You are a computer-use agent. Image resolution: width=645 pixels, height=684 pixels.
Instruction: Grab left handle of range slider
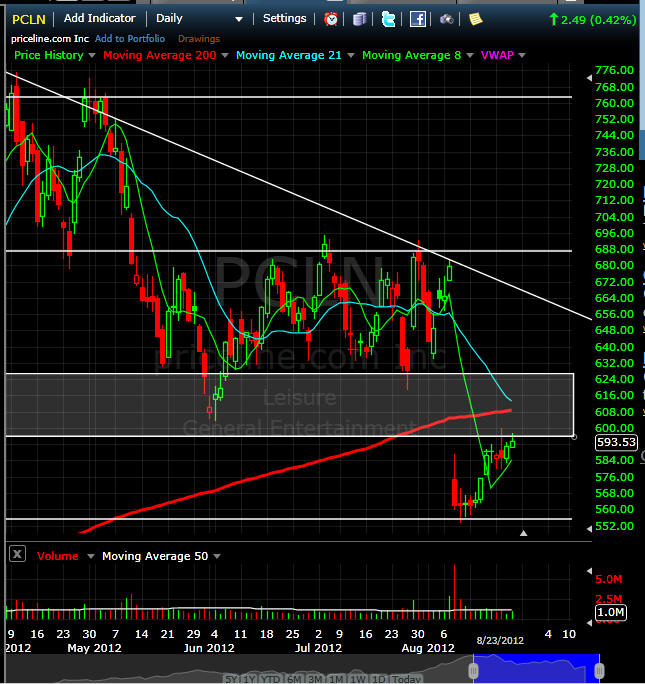click(x=474, y=670)
